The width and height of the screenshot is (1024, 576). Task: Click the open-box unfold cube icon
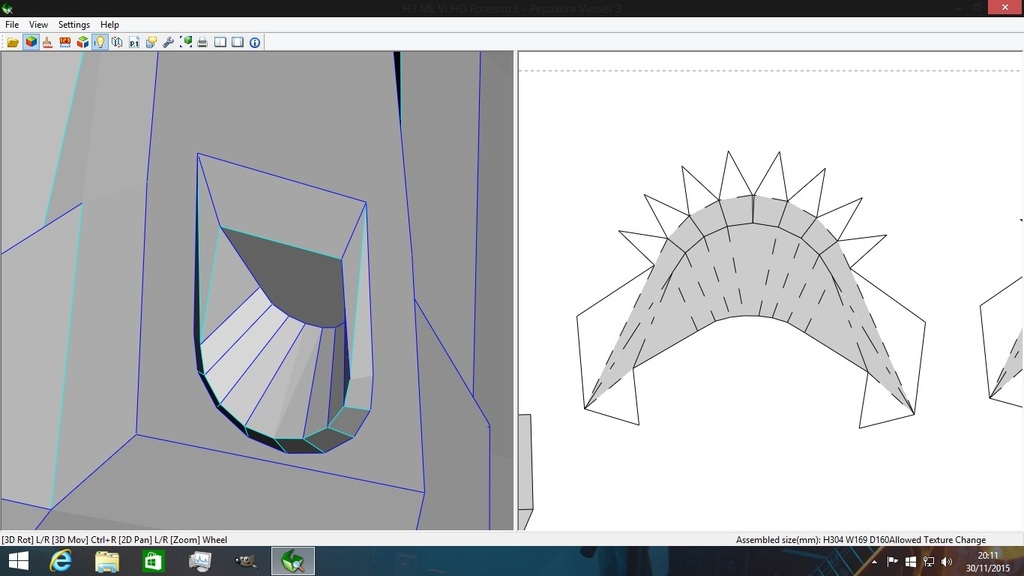(x=82, y=42)
